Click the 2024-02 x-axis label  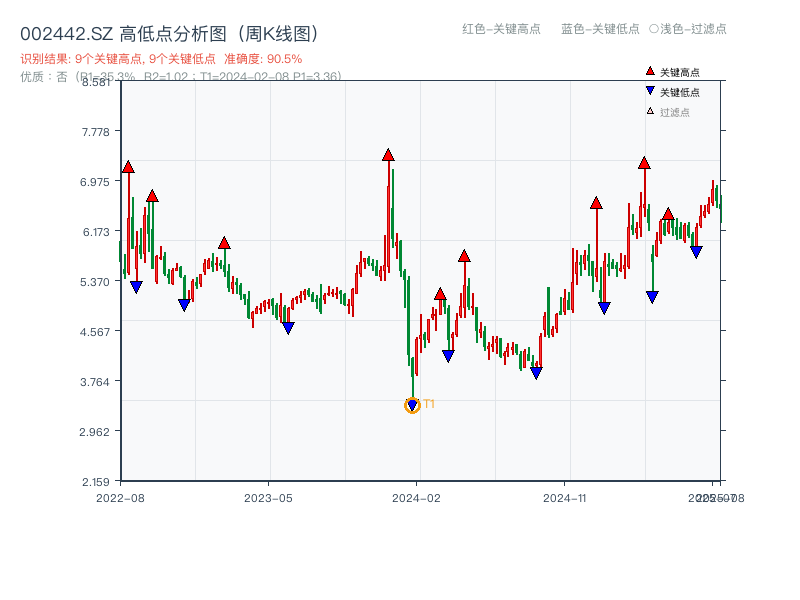pos(416,498)
